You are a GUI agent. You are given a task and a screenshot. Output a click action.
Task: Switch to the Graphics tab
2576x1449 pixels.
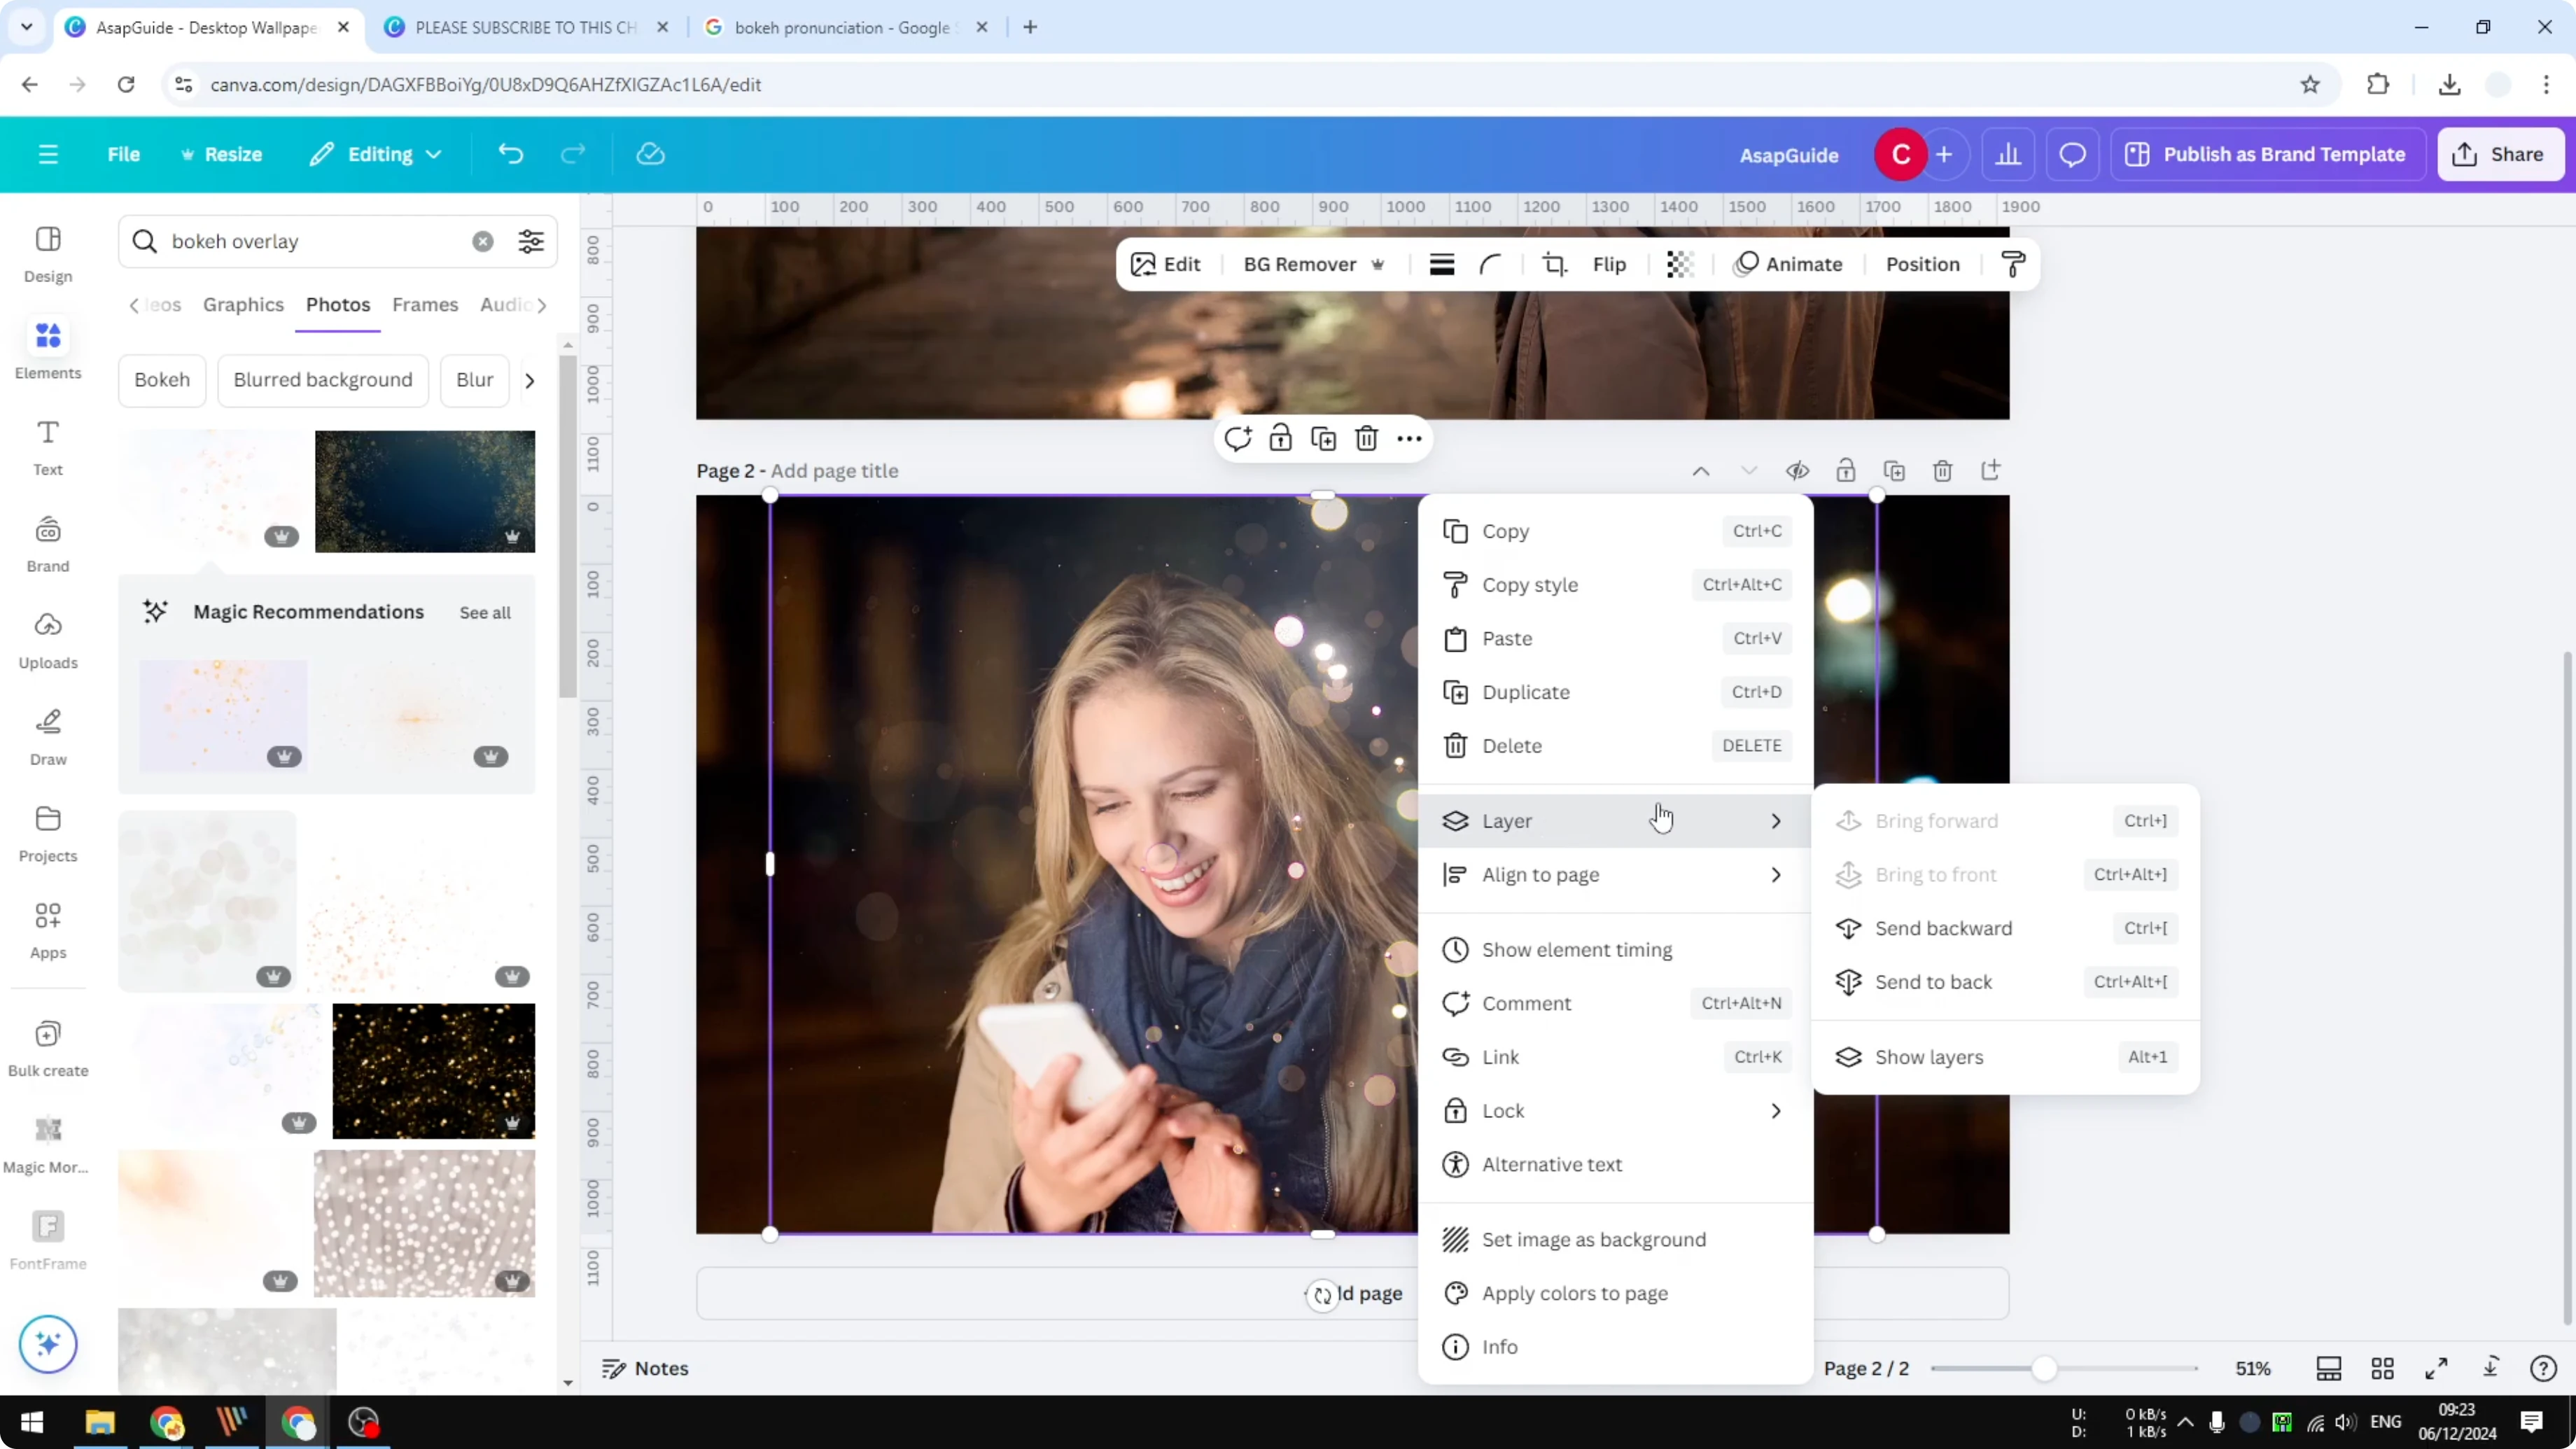[x=243, y=305]
